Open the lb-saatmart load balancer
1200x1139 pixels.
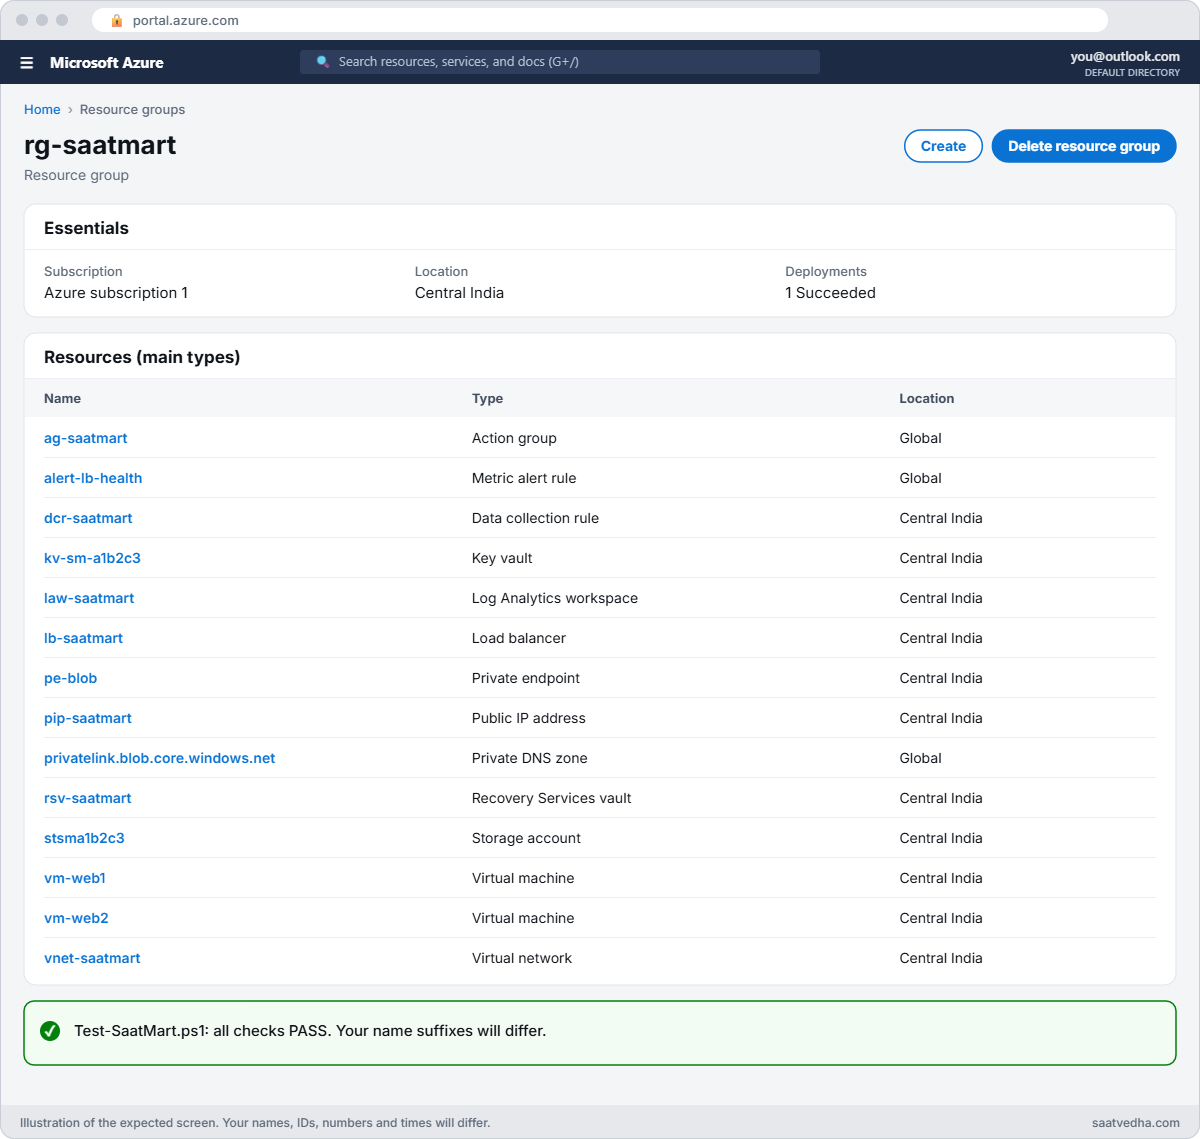(83, 638)
